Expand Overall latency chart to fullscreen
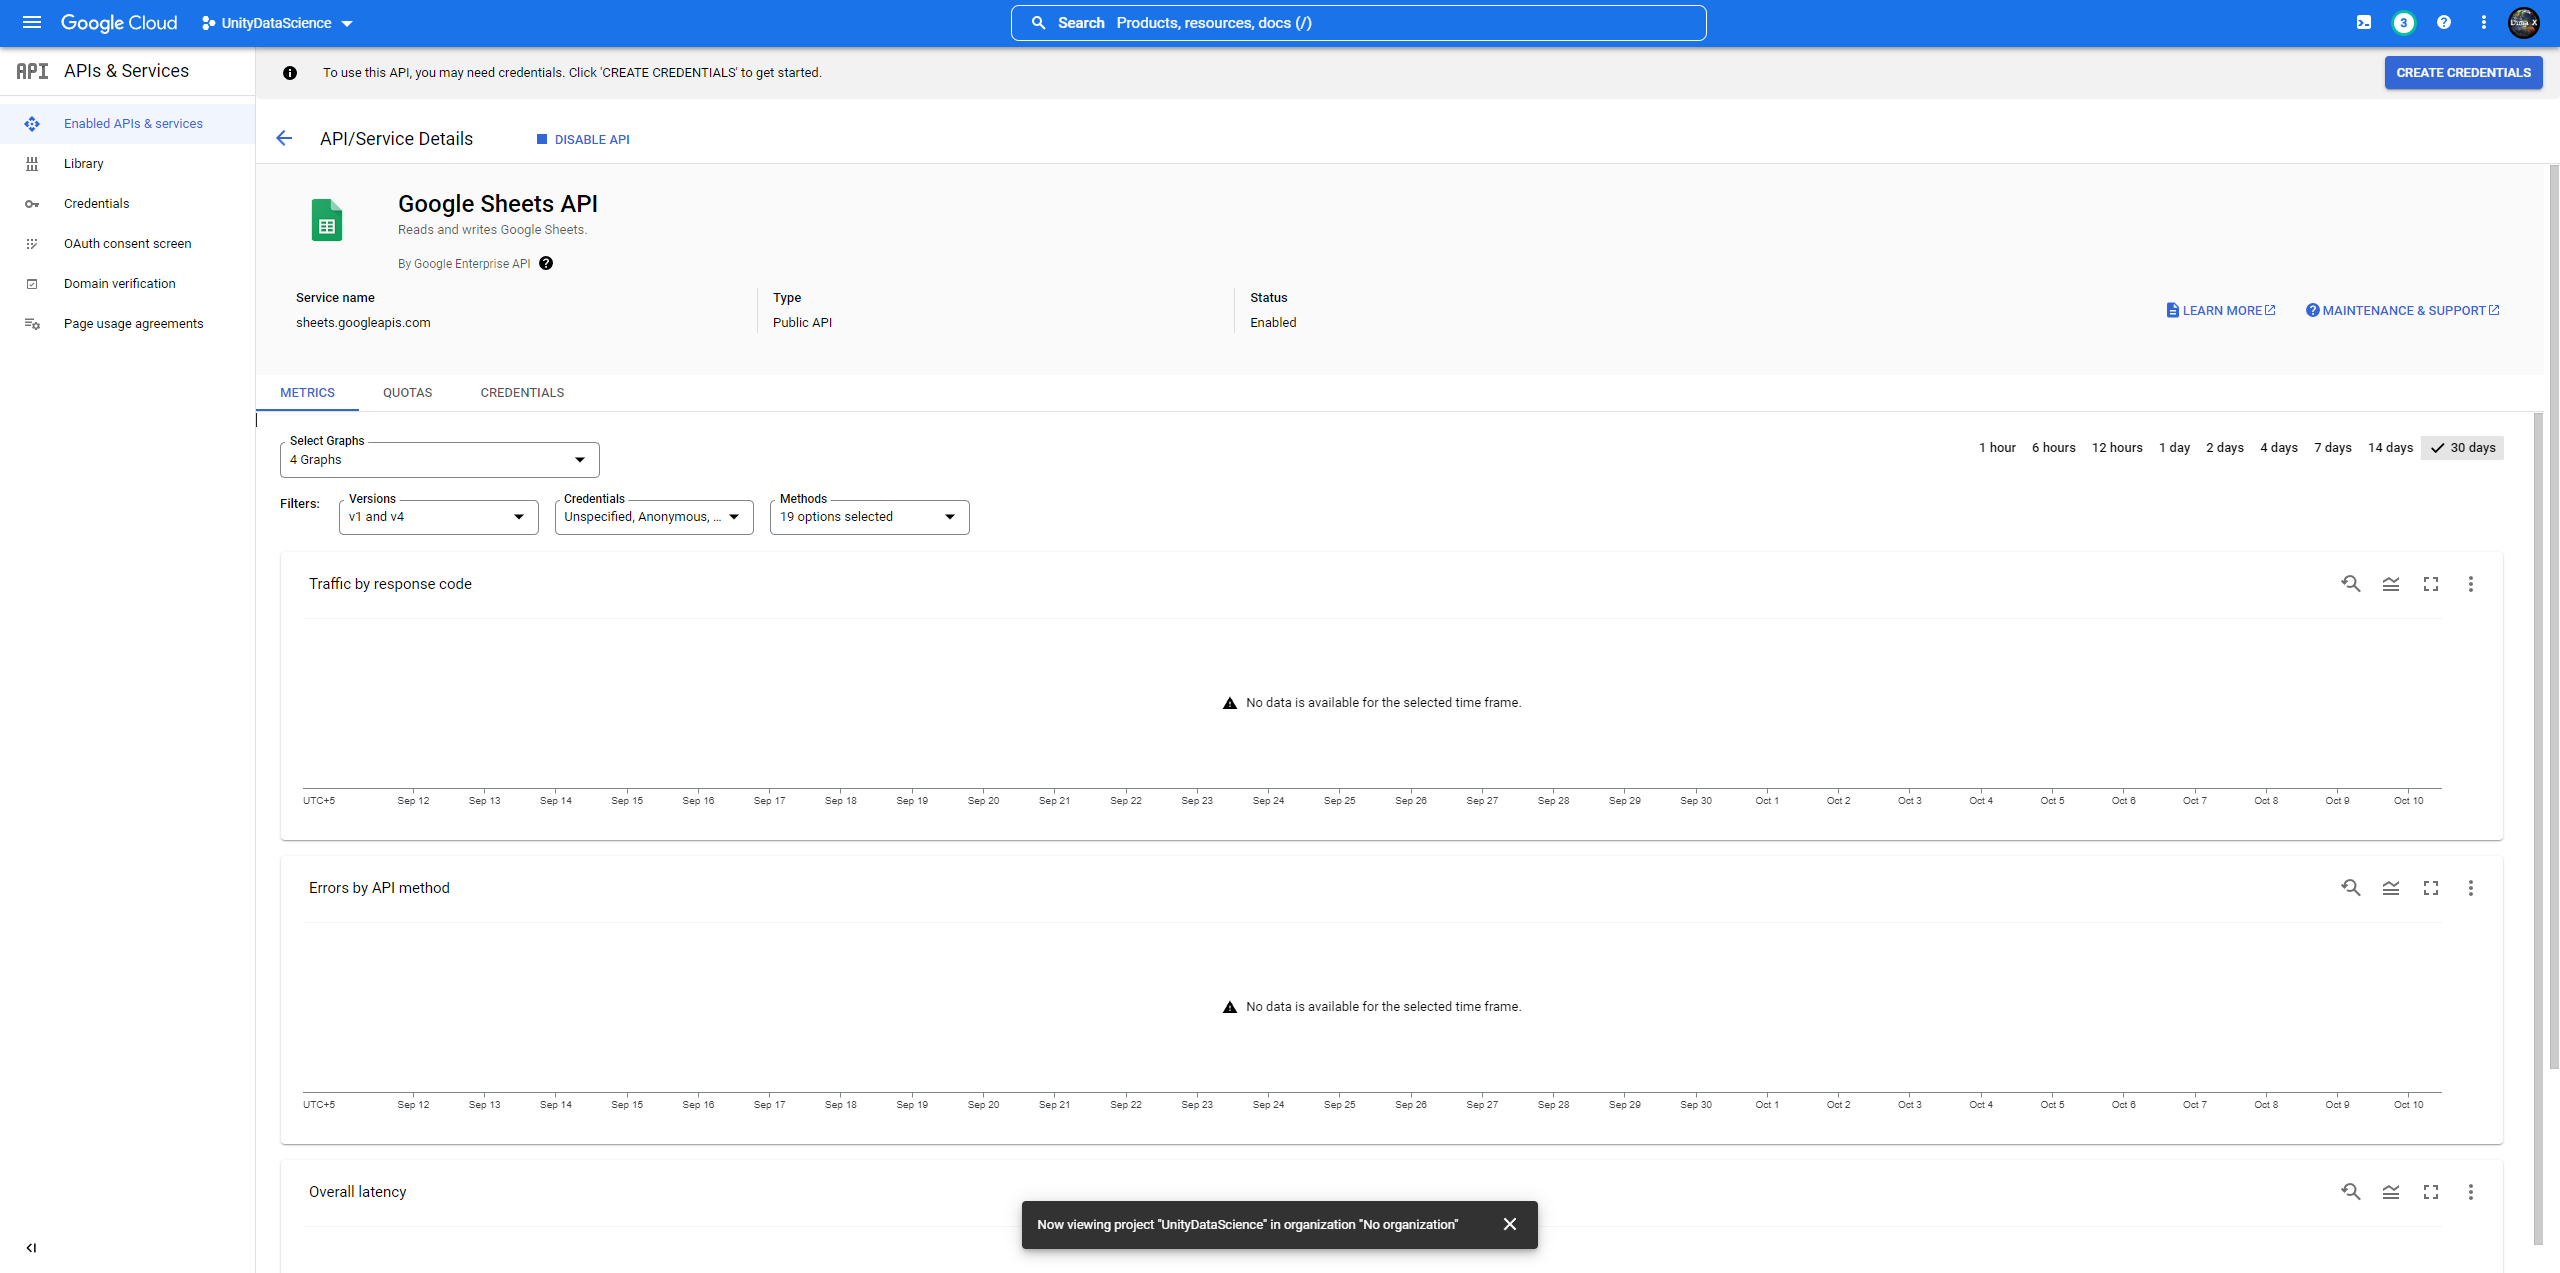The image size is (2560, 1273). point(2431,1192)
